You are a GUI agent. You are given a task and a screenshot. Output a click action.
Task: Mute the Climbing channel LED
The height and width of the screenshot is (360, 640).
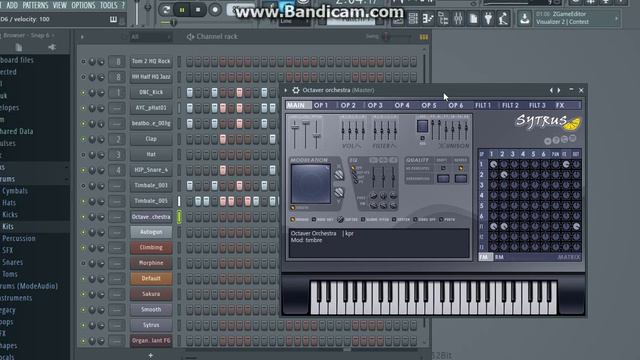coord(83,248)
